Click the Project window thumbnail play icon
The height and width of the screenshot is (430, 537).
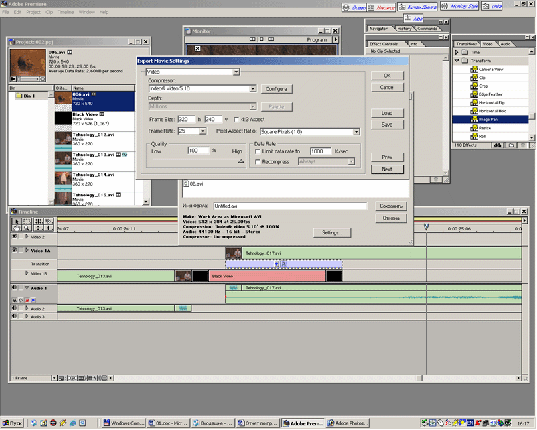[13, 79]
